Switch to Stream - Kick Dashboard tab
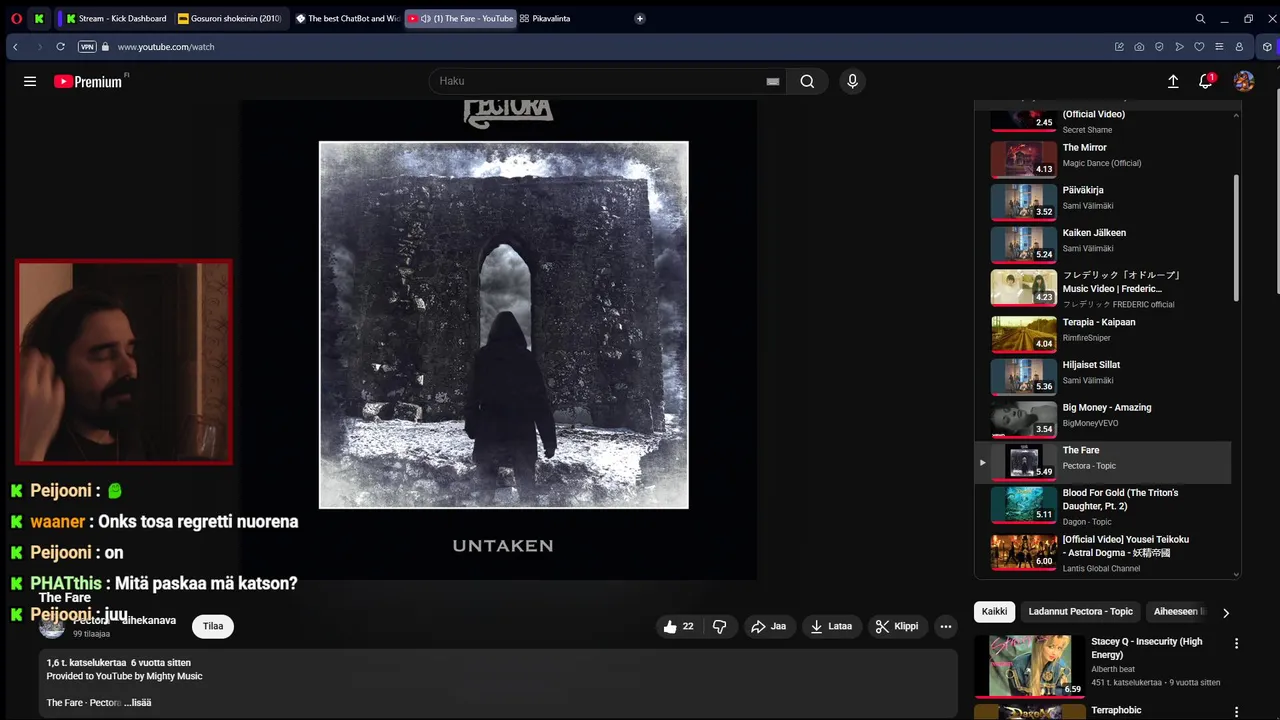The height and width of the screenshot is (720, 1280). click(115, 18)
